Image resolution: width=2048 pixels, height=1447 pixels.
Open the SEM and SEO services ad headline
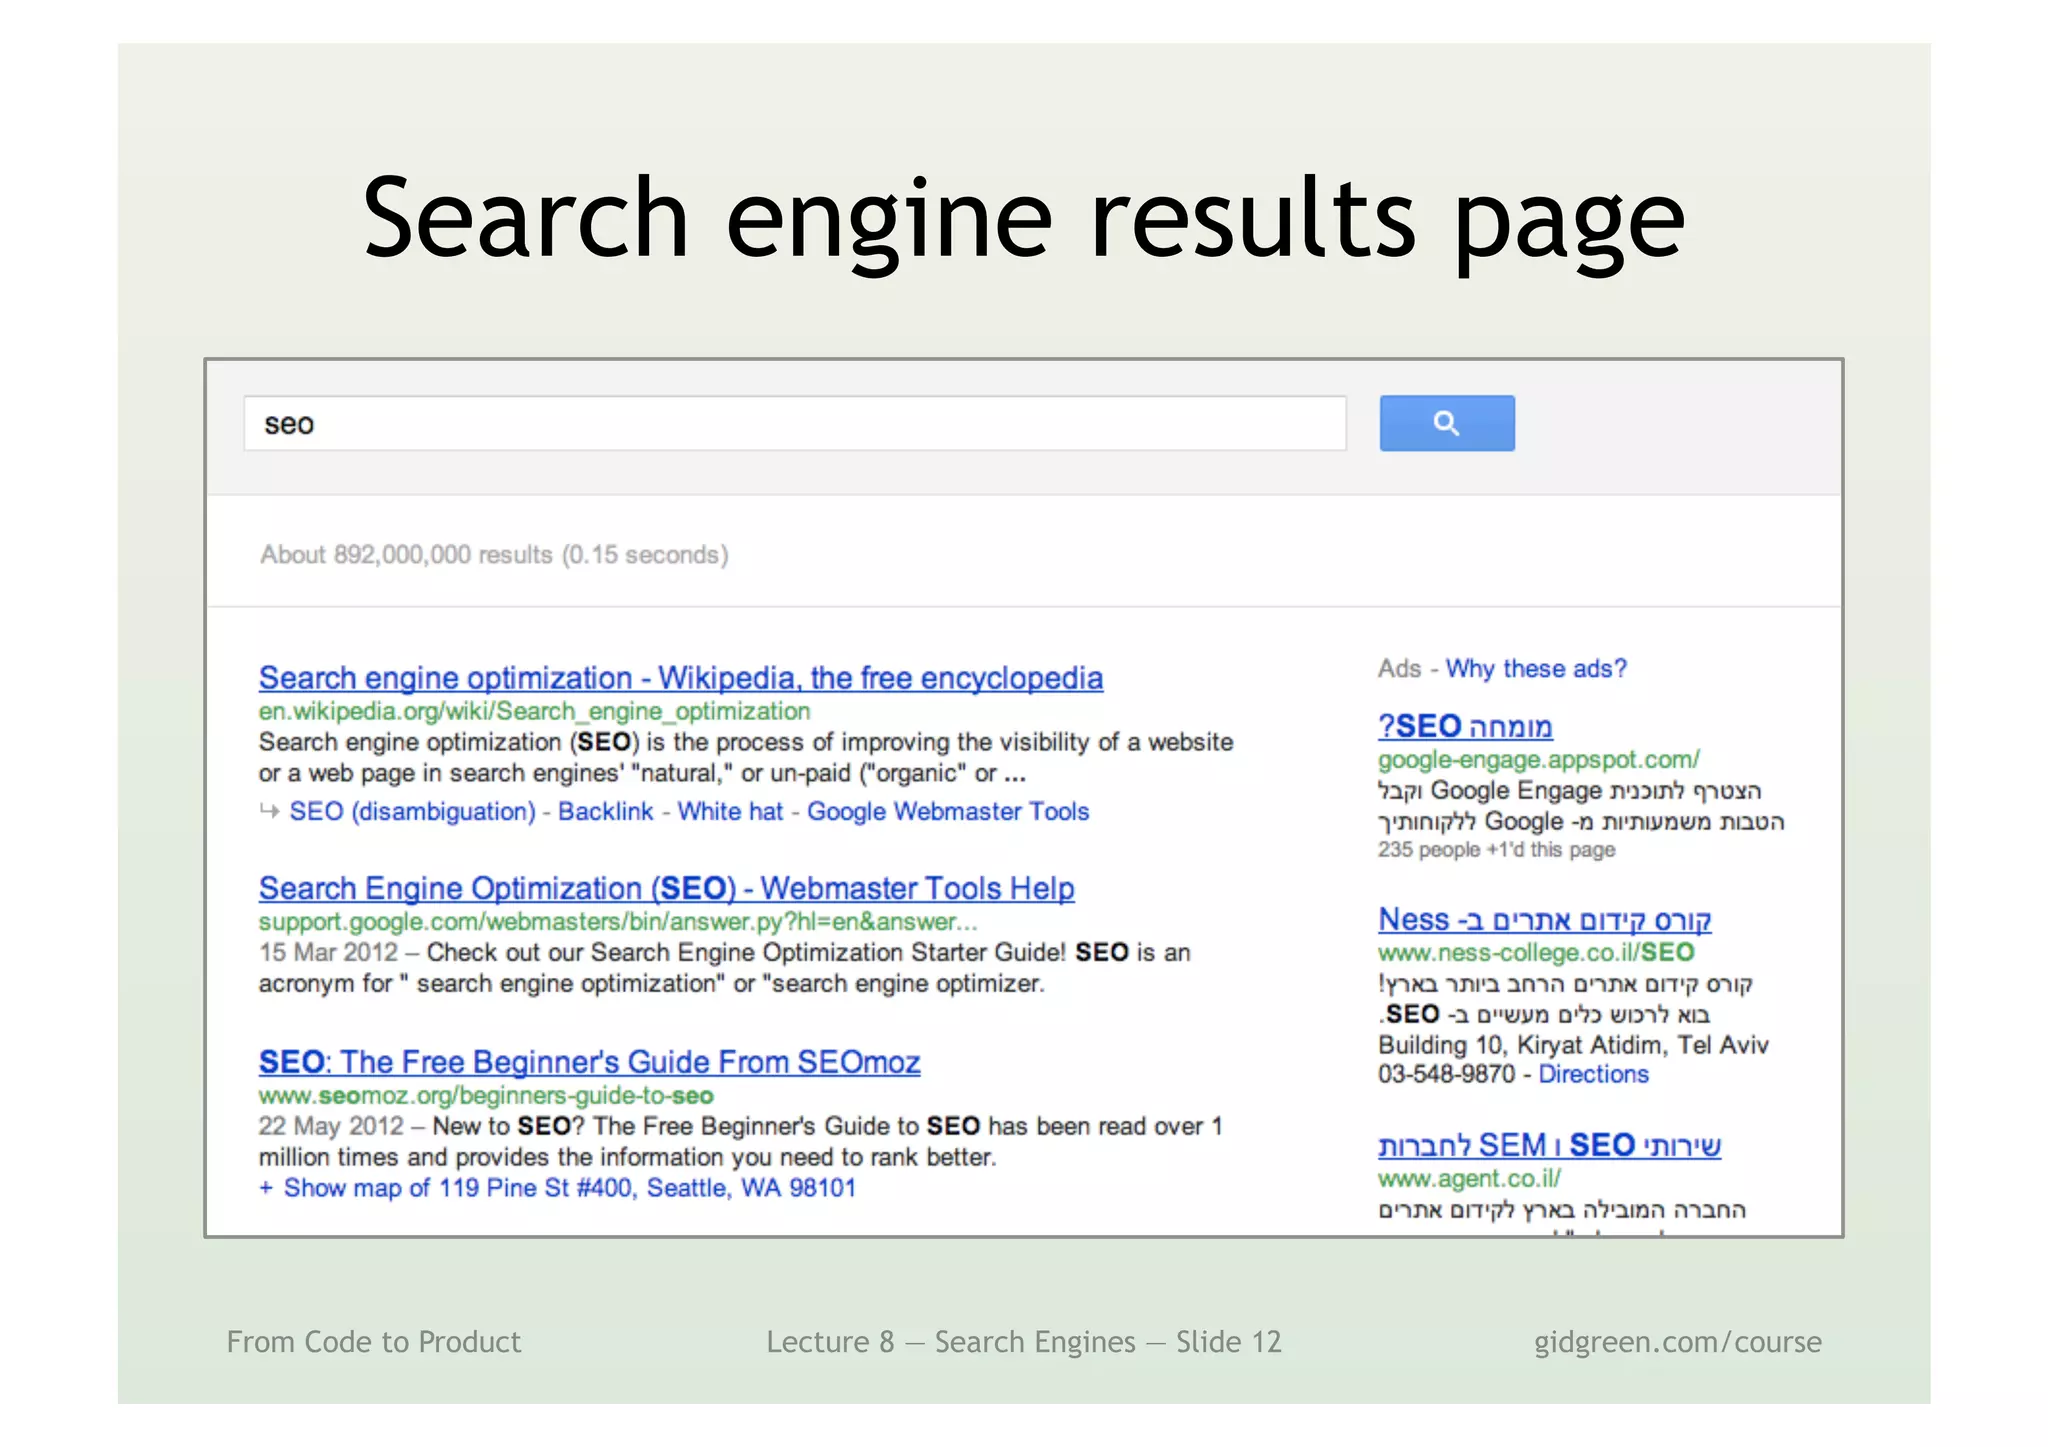[1549, 1145]
